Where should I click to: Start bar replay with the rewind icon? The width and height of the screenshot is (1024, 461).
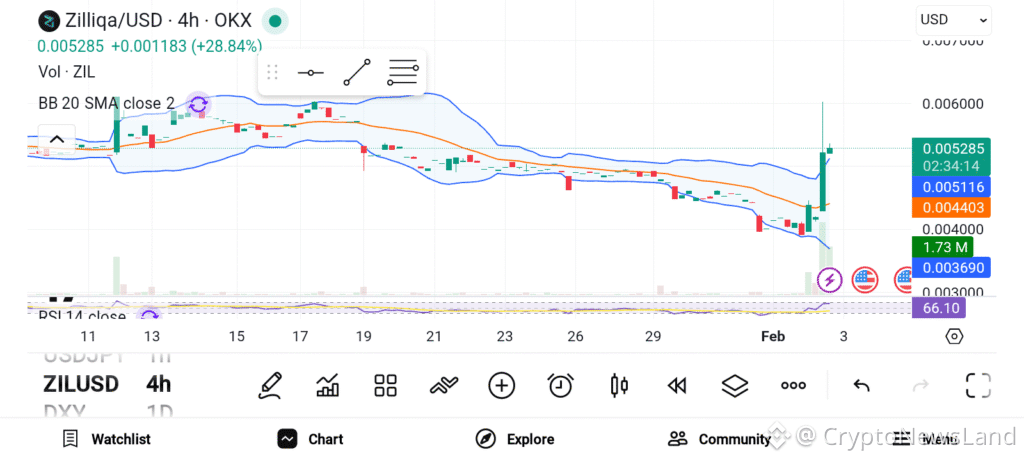tap(677, 386)
